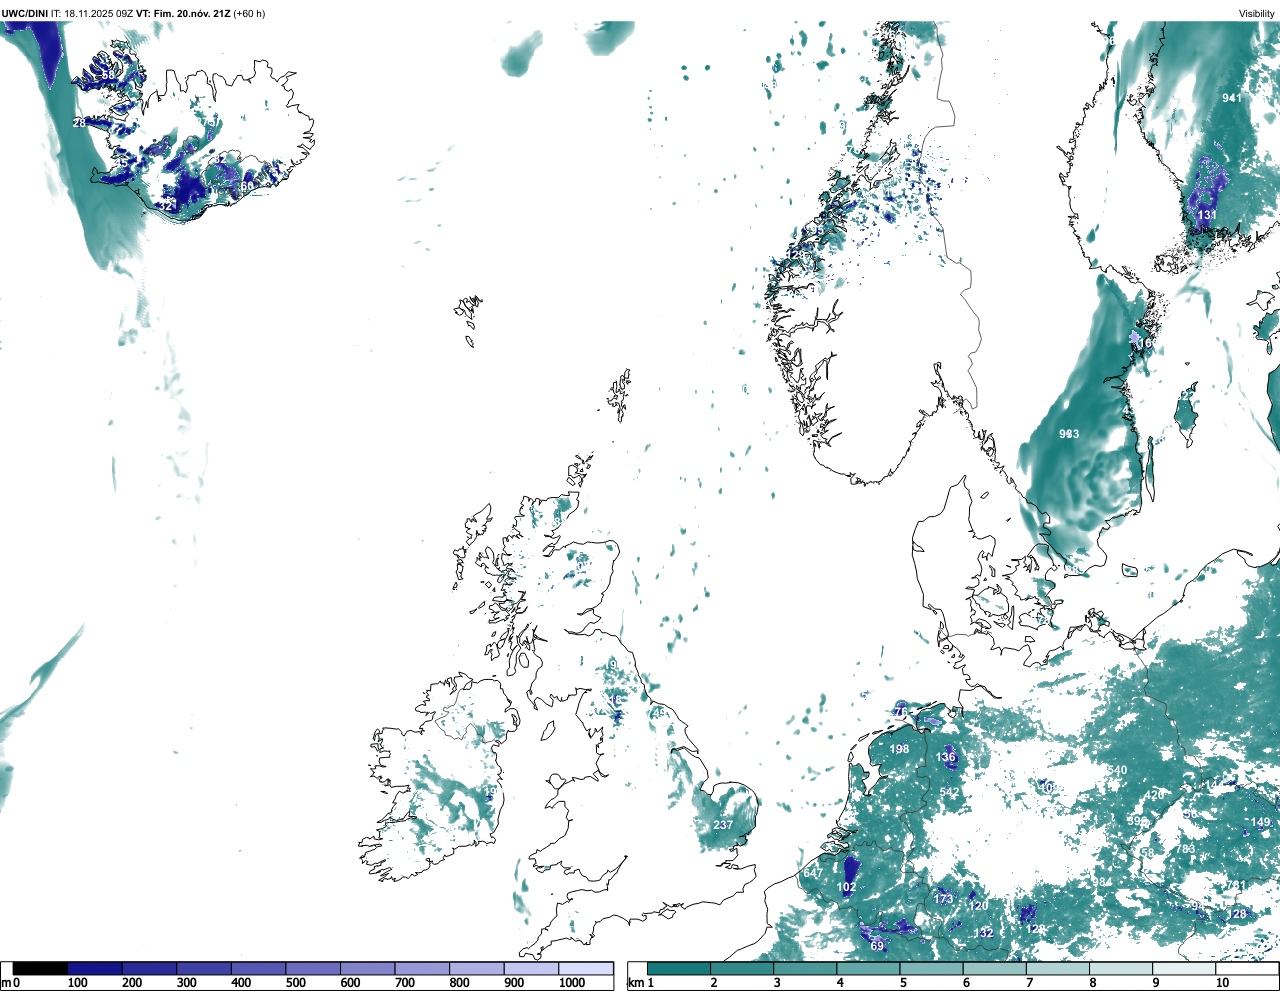Image resolution: width=1280 pixels, height=991 pixels.
Task: Click the 136 visibility value label
Action: tap(946, 757)
